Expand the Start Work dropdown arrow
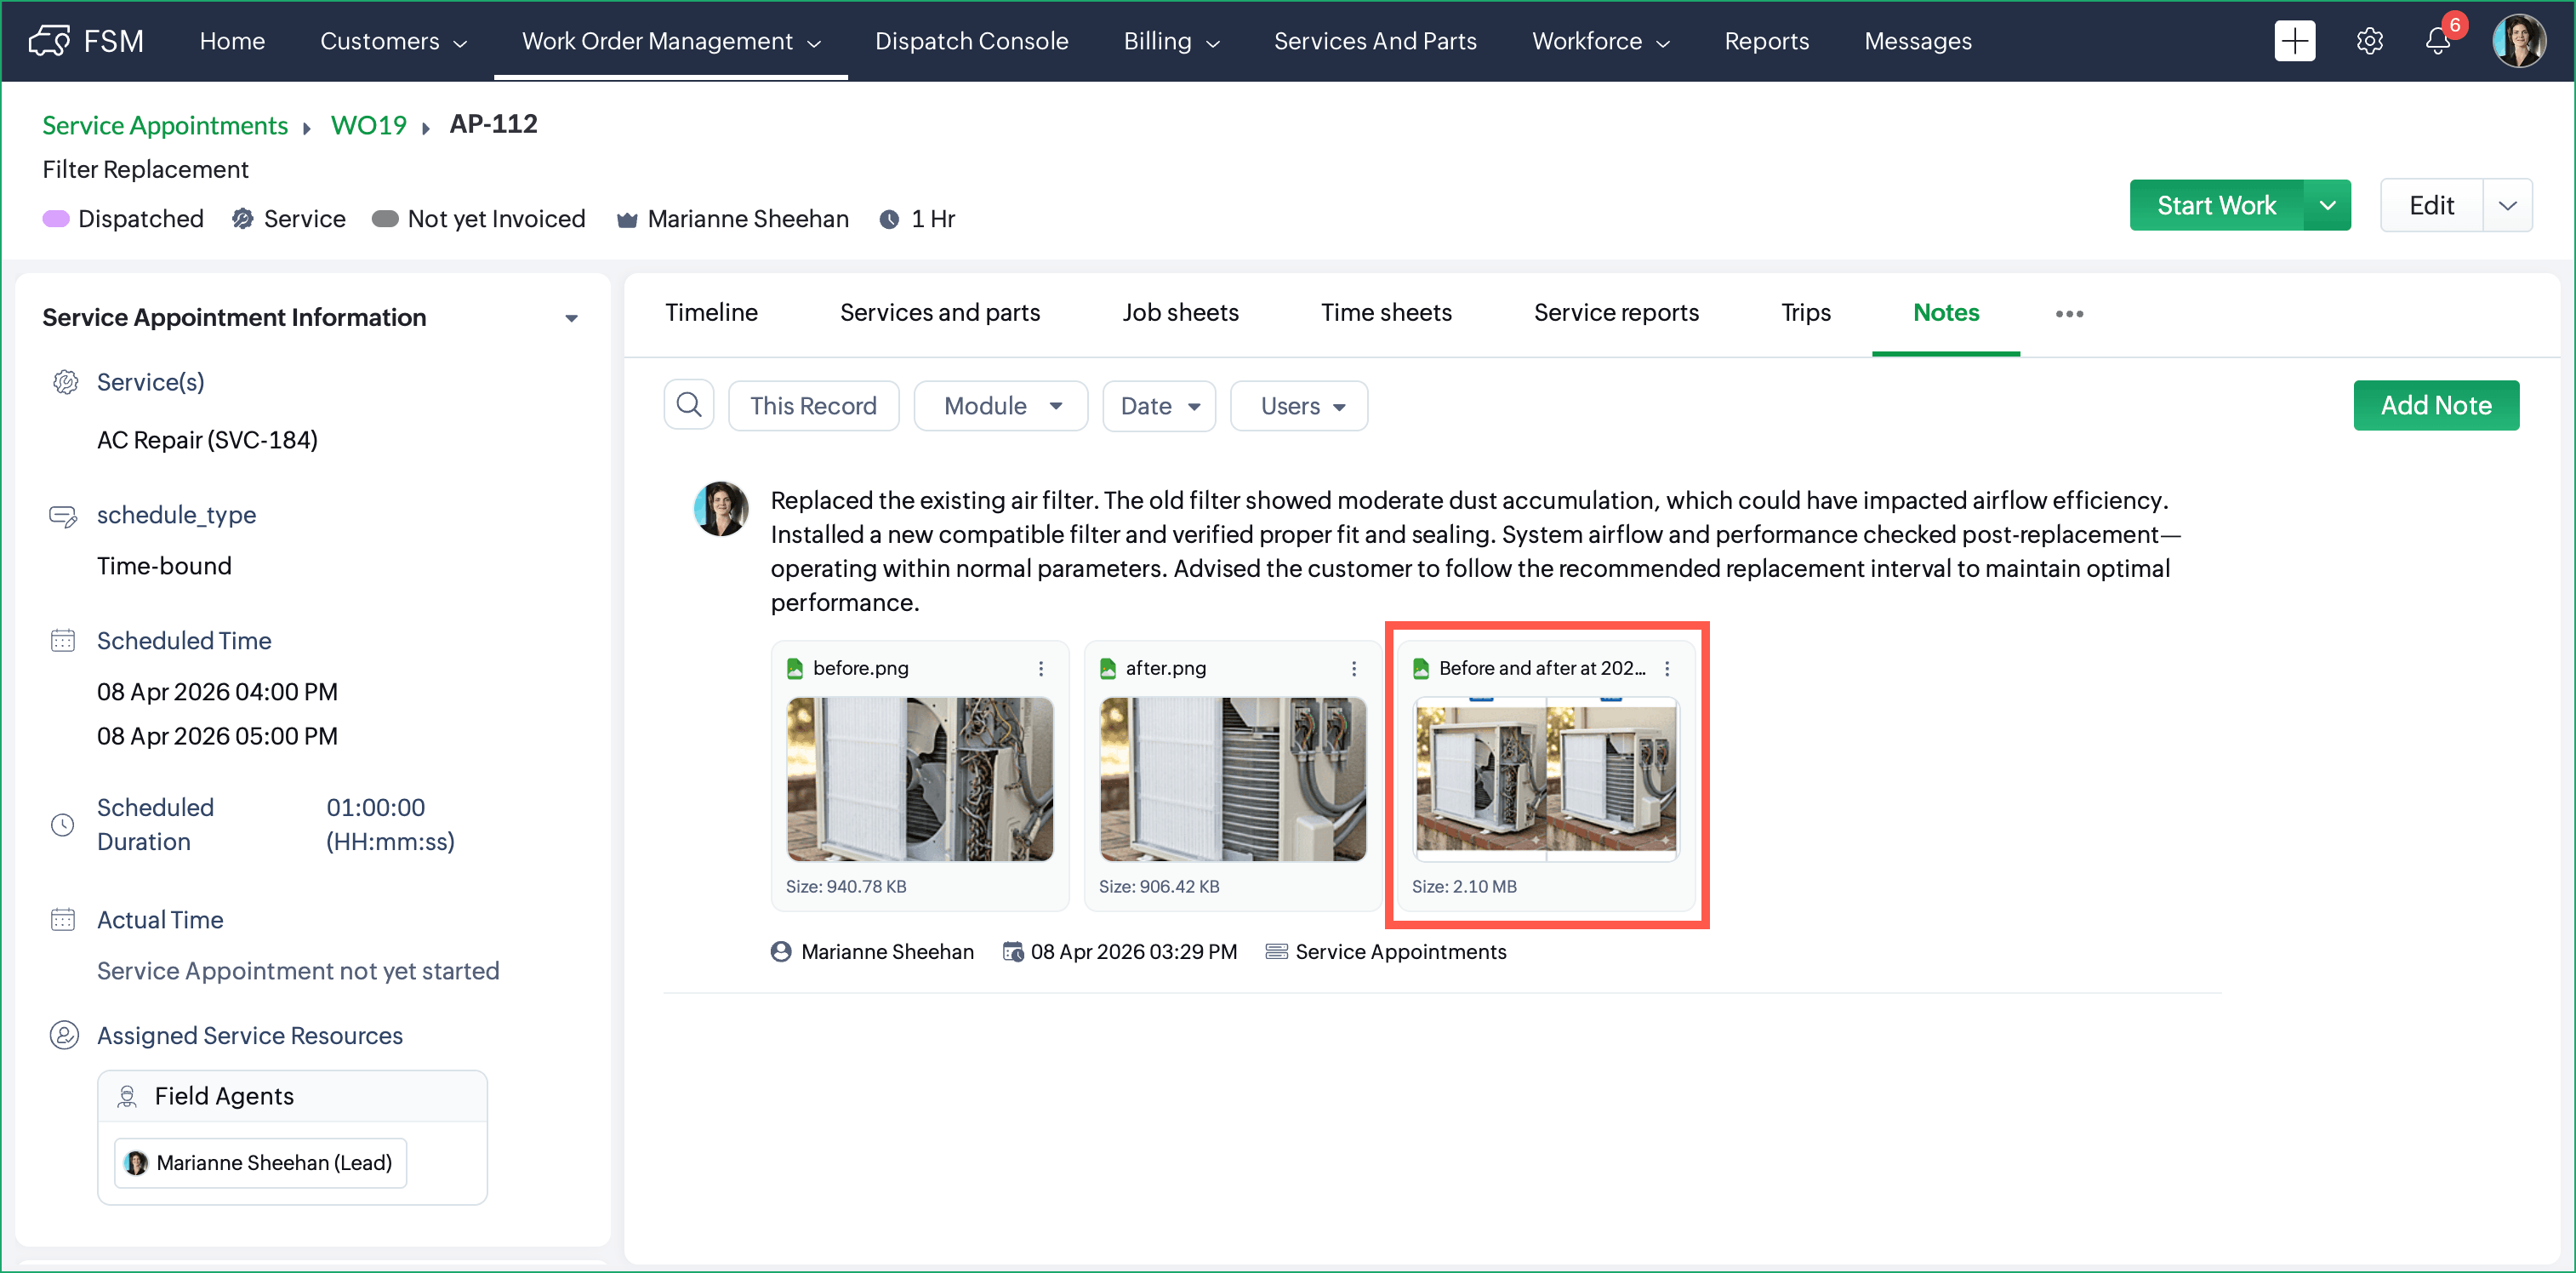 pyautogui.click(x=2327, y=206)
